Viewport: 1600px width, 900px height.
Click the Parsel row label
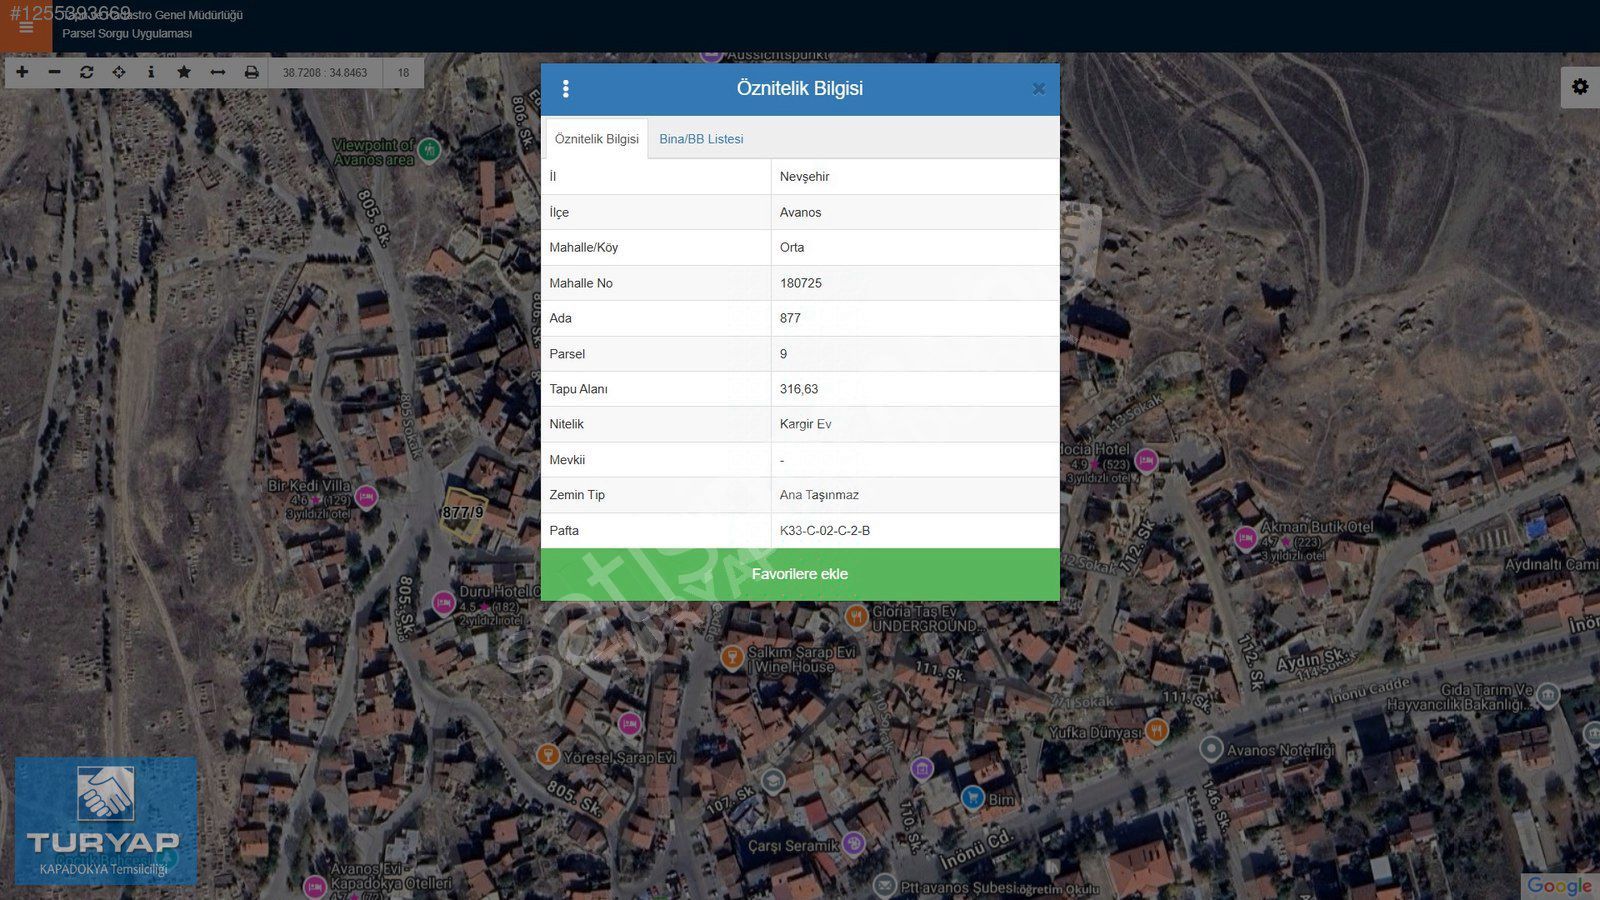coord(567,354)
